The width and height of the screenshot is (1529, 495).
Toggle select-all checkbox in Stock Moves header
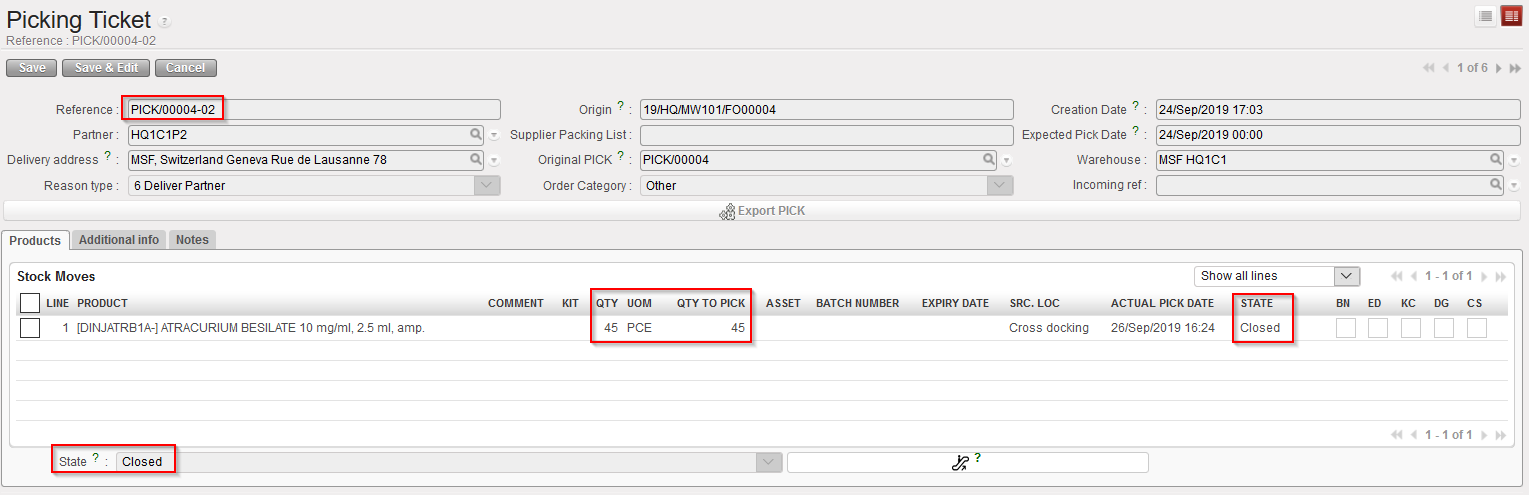30,303
